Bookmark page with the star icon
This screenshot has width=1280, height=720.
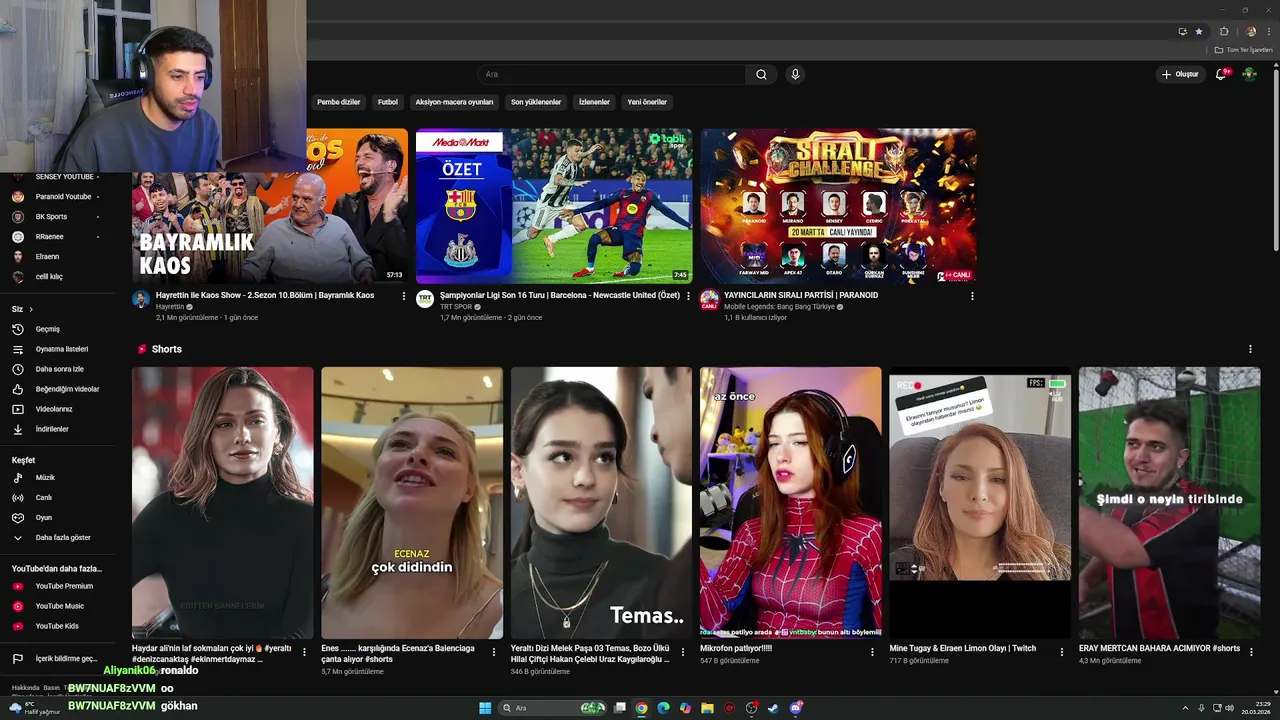tap(1199, 31)
